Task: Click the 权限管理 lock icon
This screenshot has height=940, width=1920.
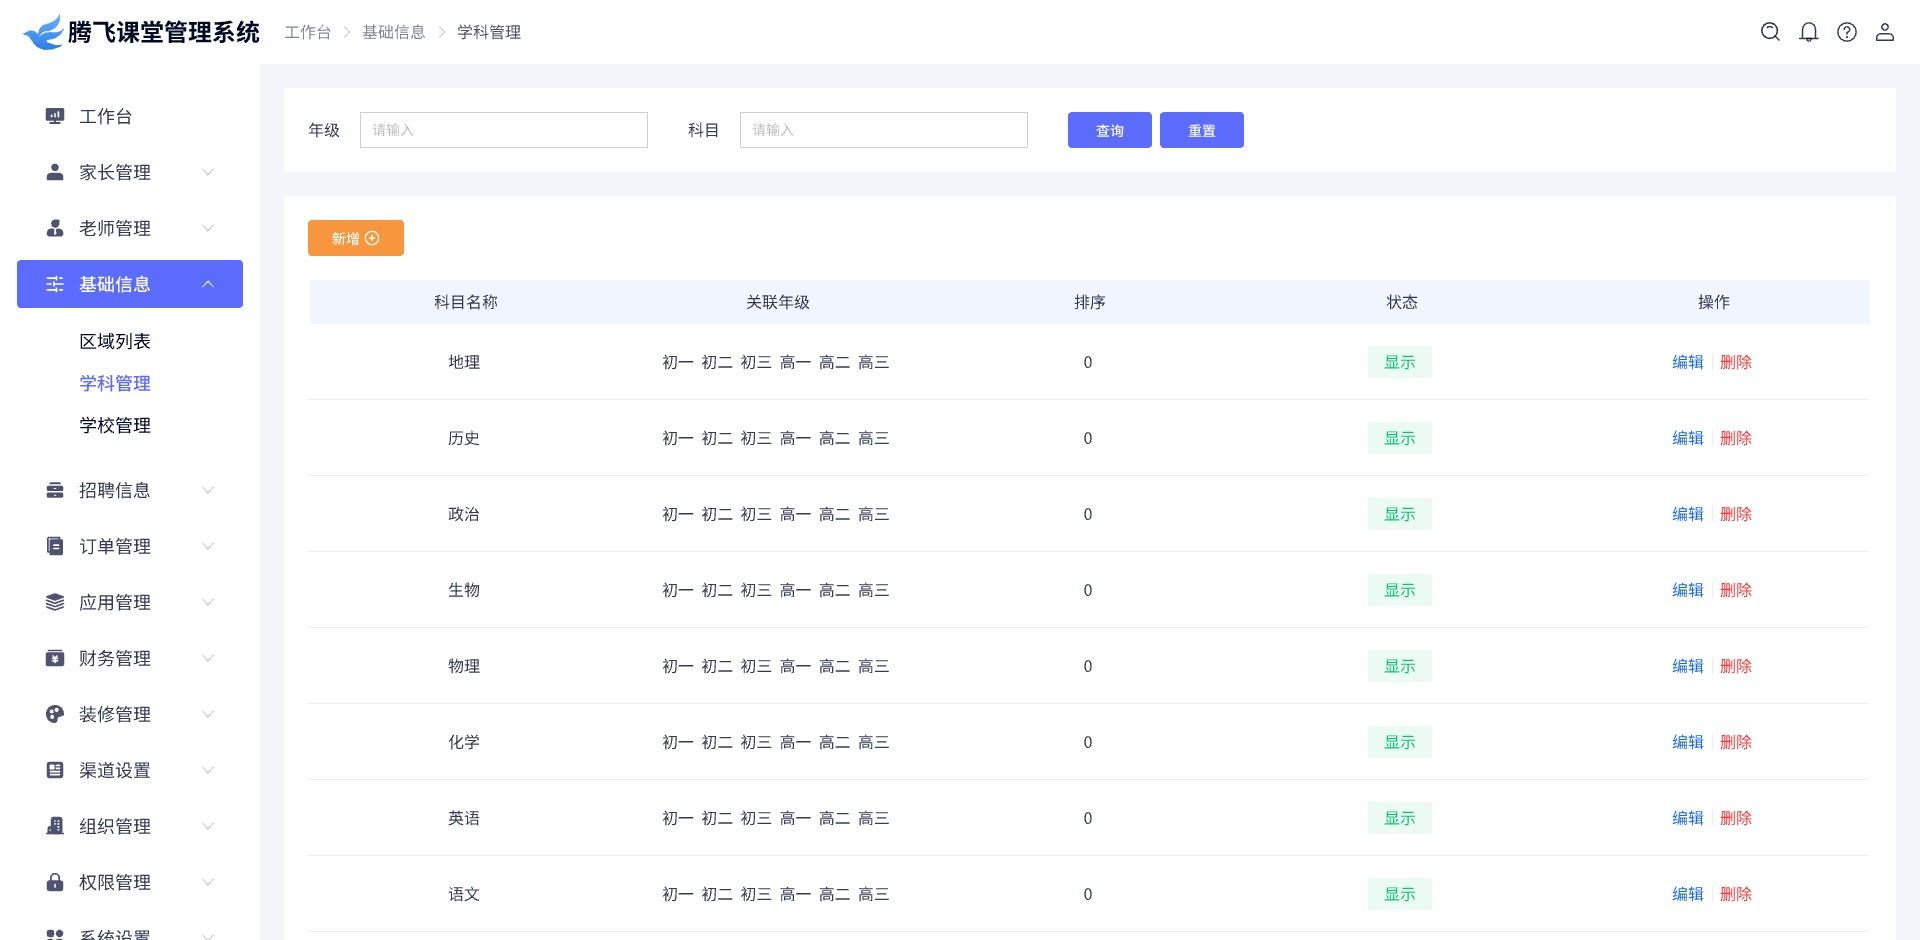Action: click(55, 882)
